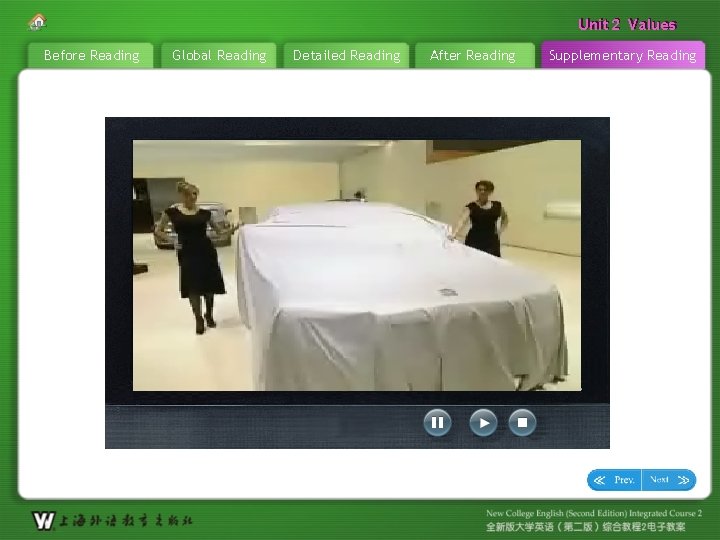Switch to the Global Reading tab
The width and height of the screenshot is (720, 540).
click(219, 56)
